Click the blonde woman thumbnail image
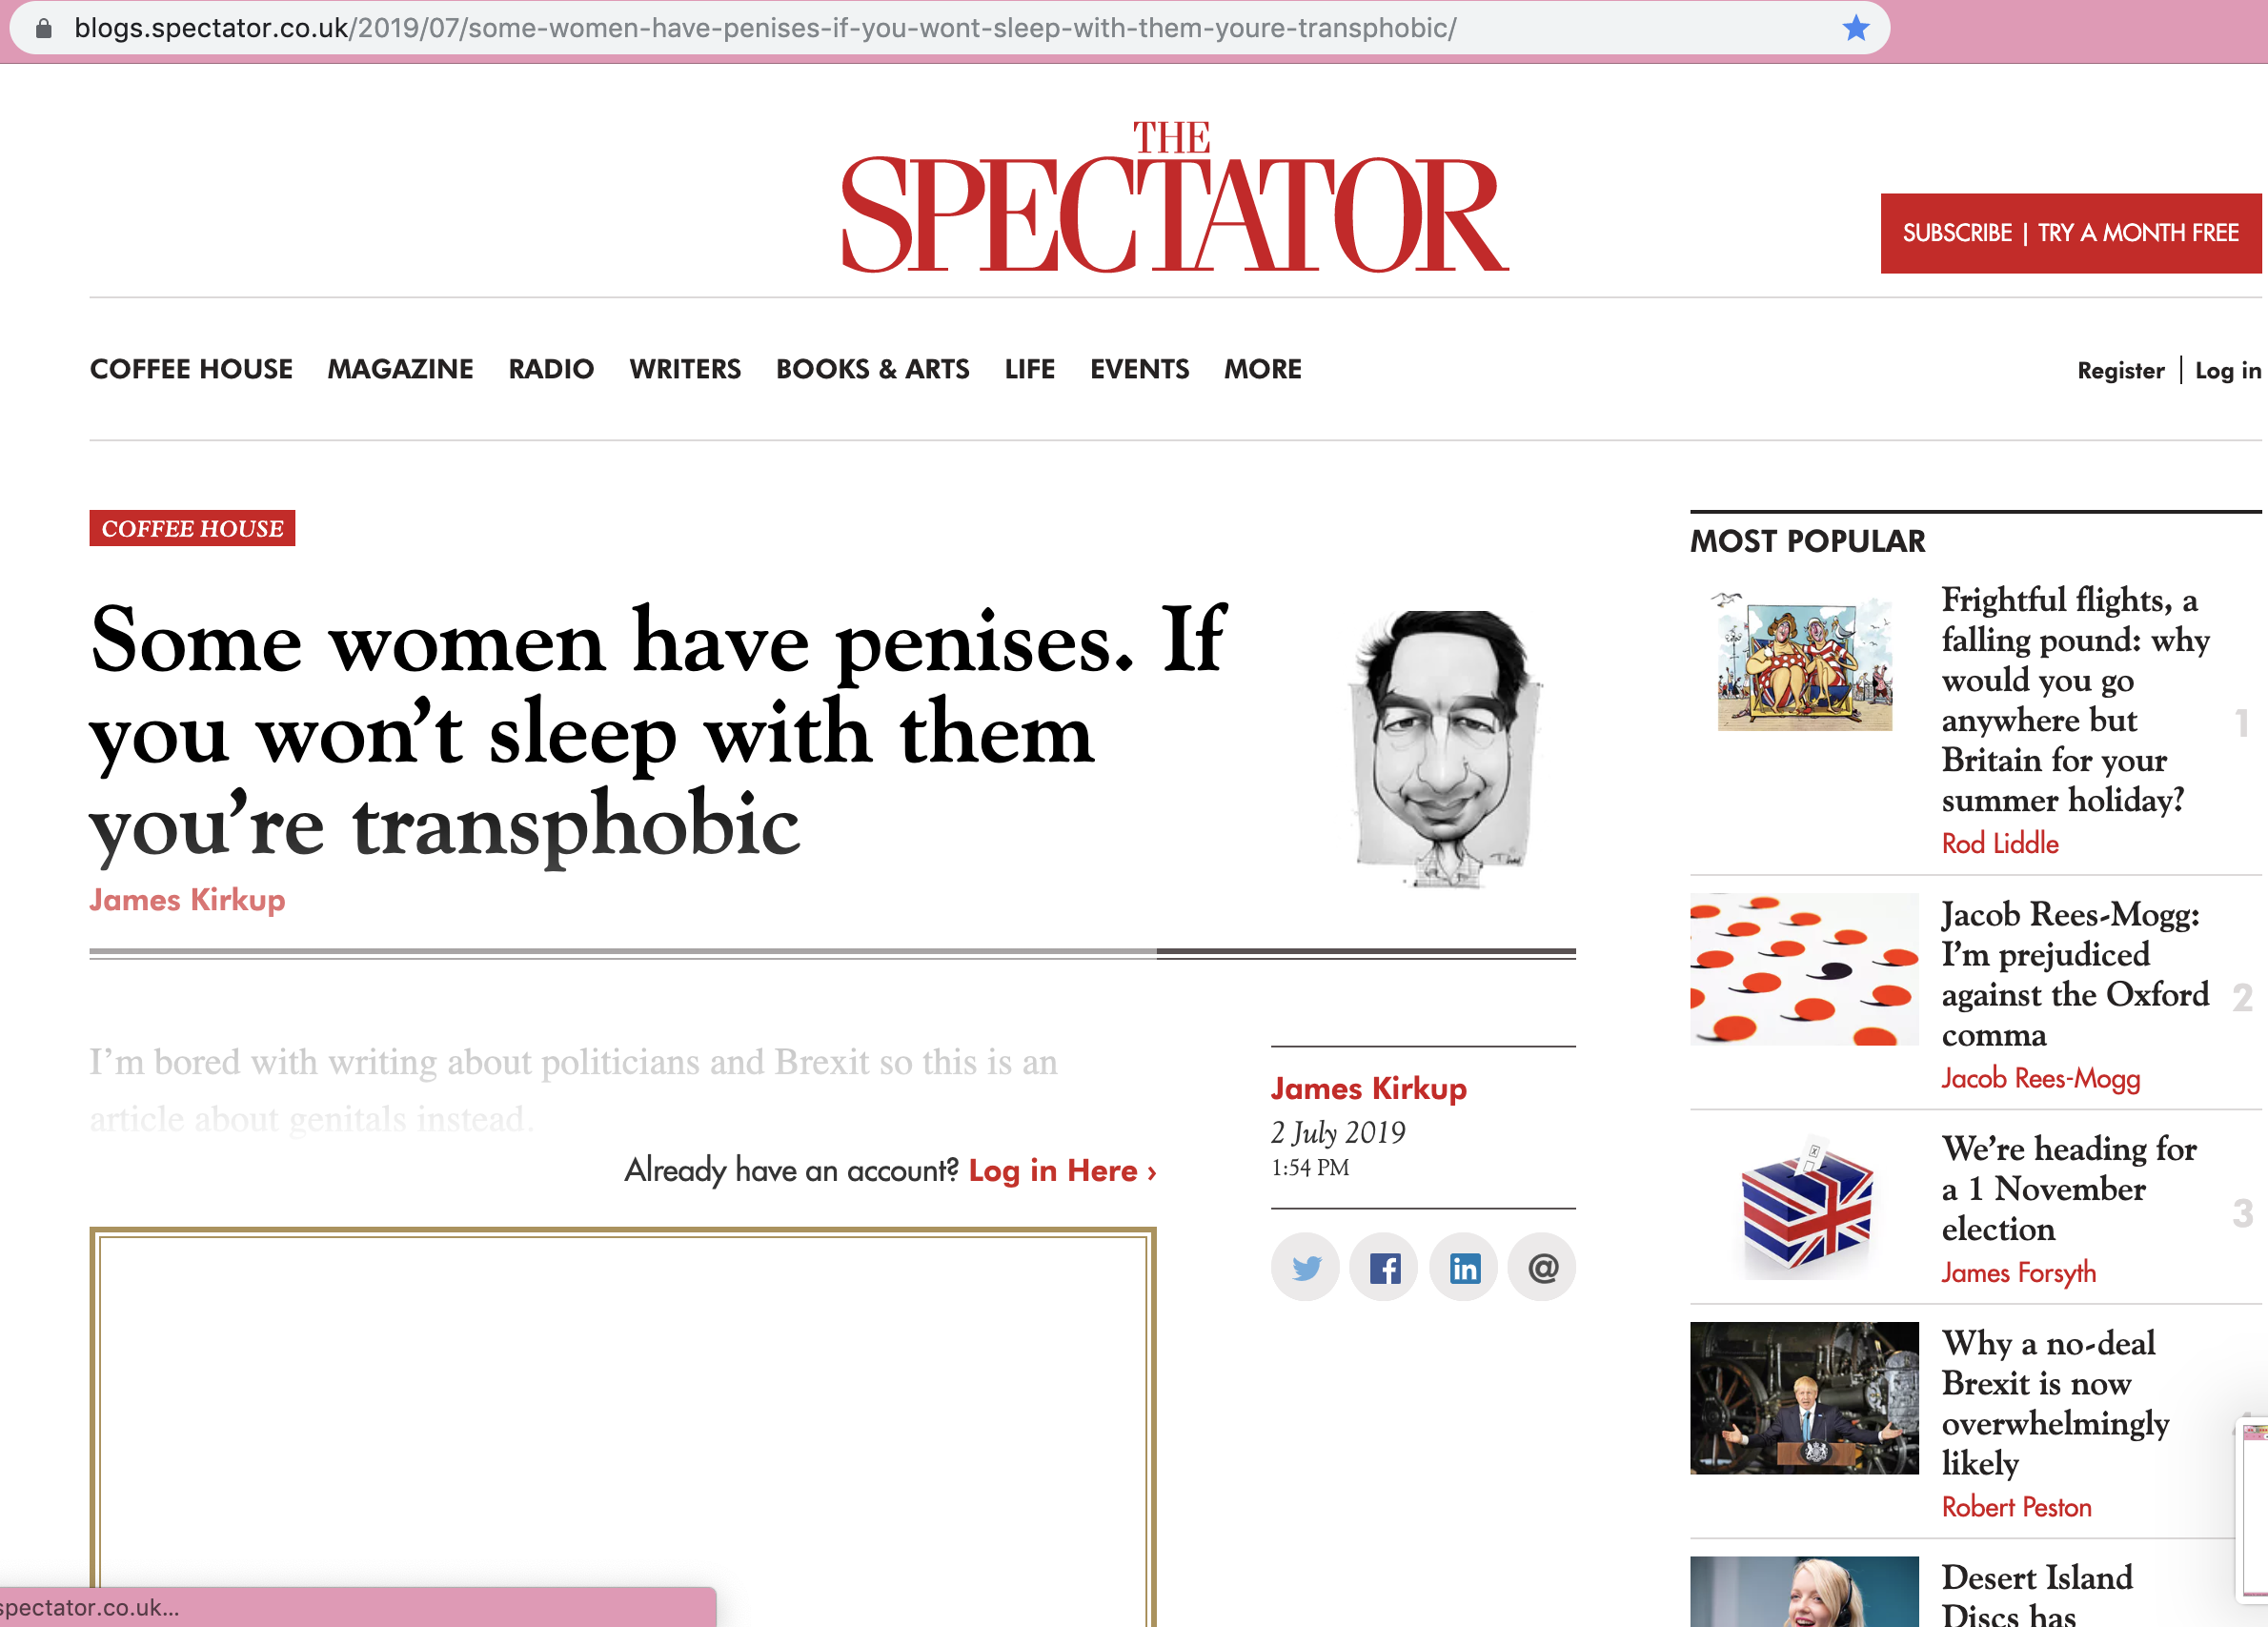Image resolution: width=2268 pixels, height=1627 pixels. [x=1804, y=1591]
